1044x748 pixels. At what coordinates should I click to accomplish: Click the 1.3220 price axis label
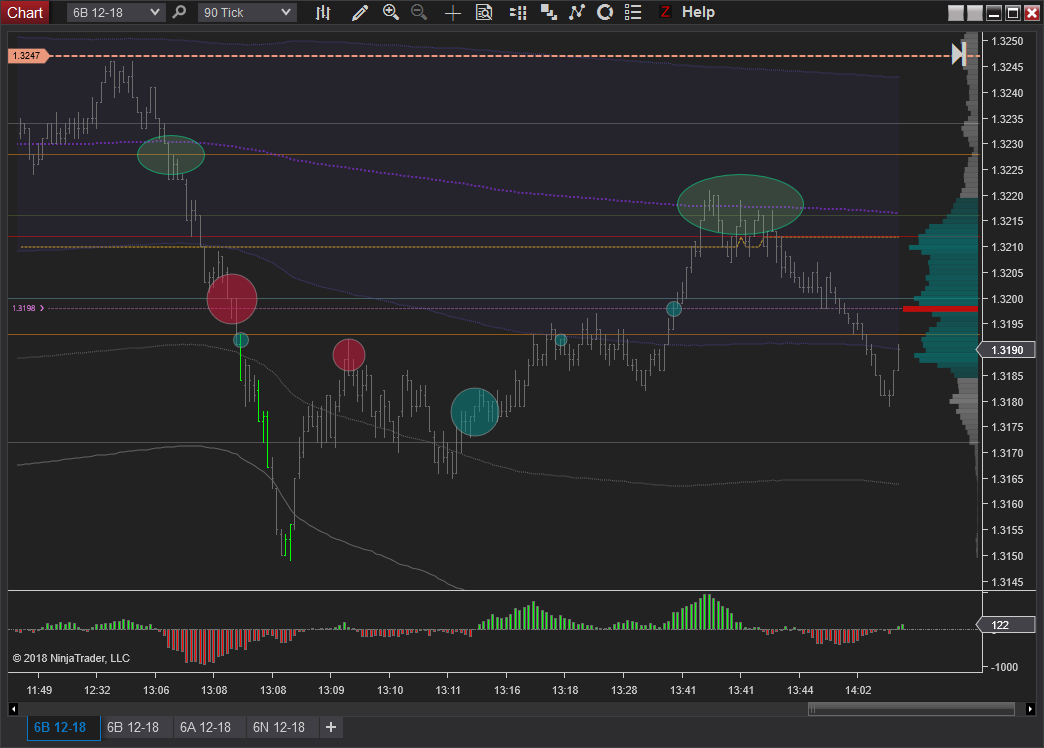pos(1007,196)
